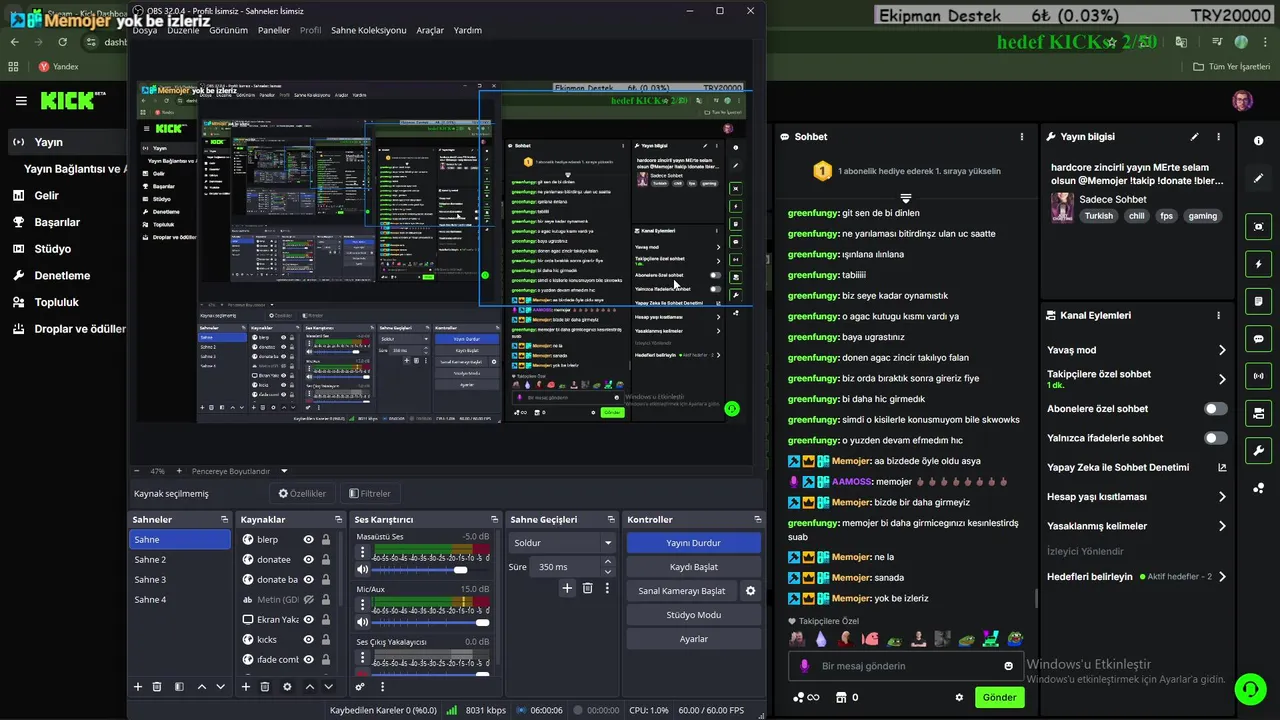1280x720 pixels.
Task: Click wrench icon in right rail
Action: pos(1259,451)
